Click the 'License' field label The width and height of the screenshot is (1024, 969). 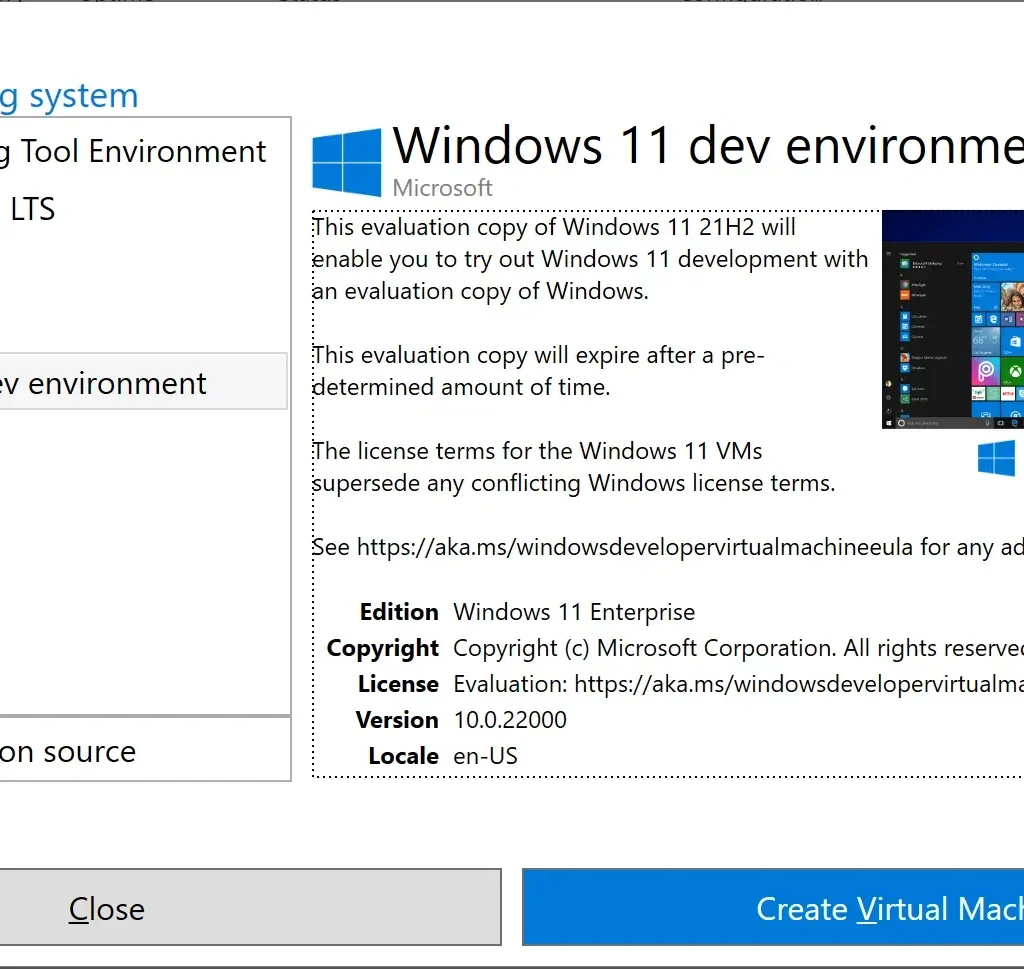tap(398, 684)
